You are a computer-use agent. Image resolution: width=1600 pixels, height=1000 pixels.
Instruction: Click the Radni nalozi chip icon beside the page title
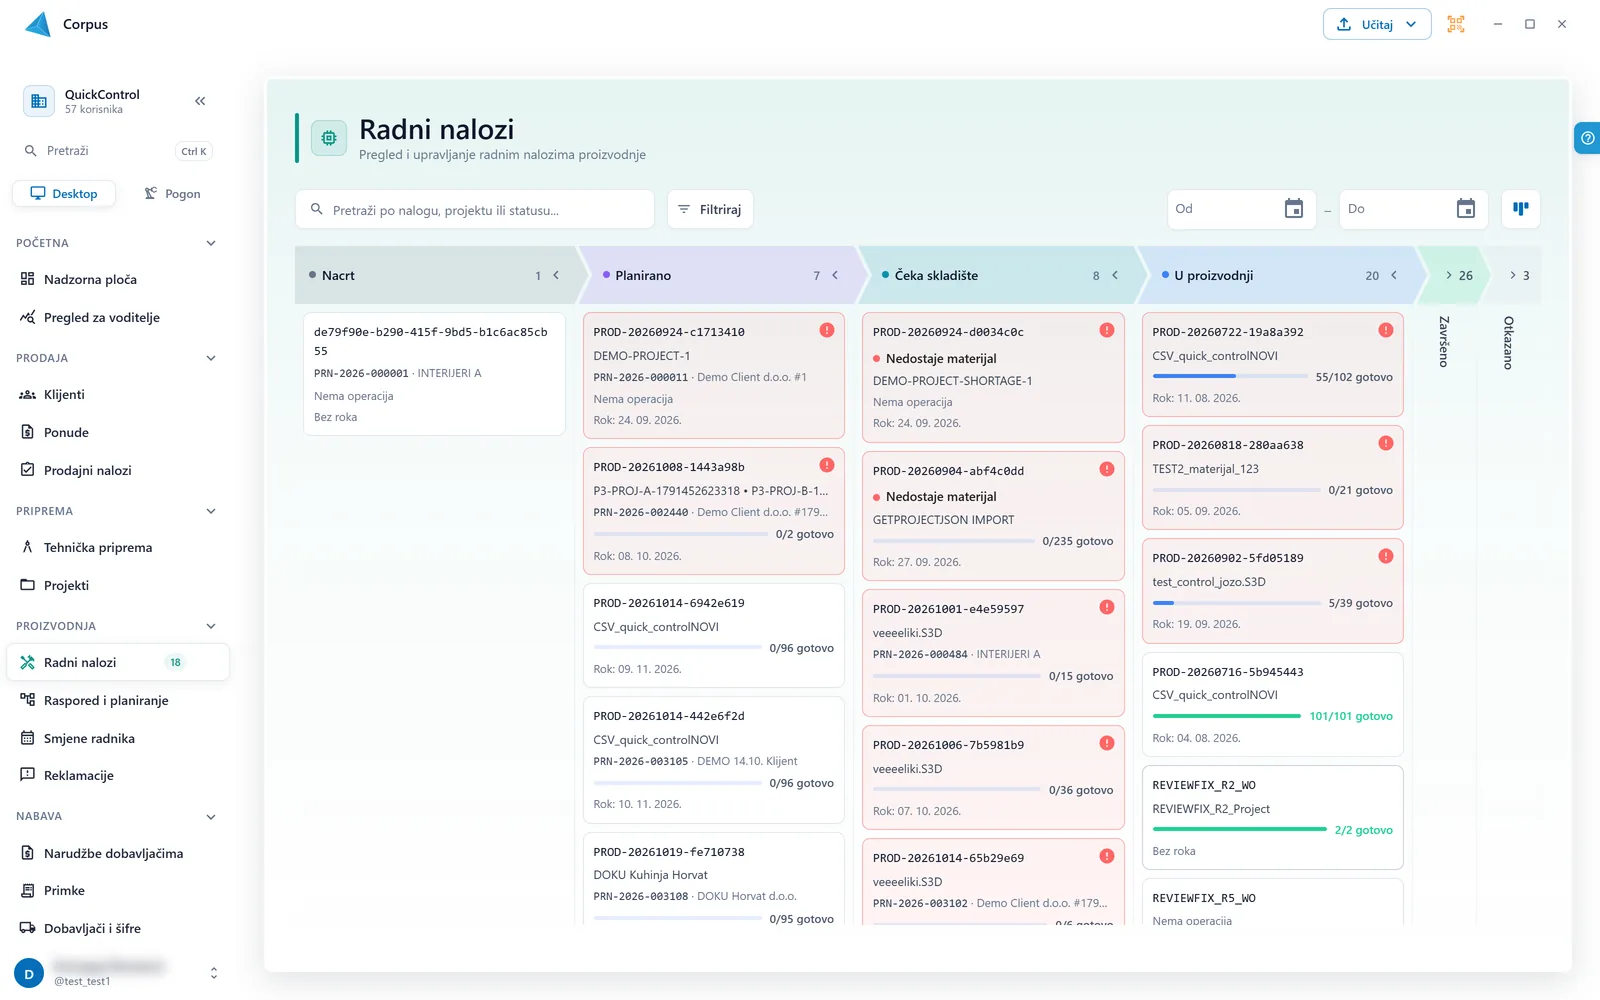click(329, 138)
